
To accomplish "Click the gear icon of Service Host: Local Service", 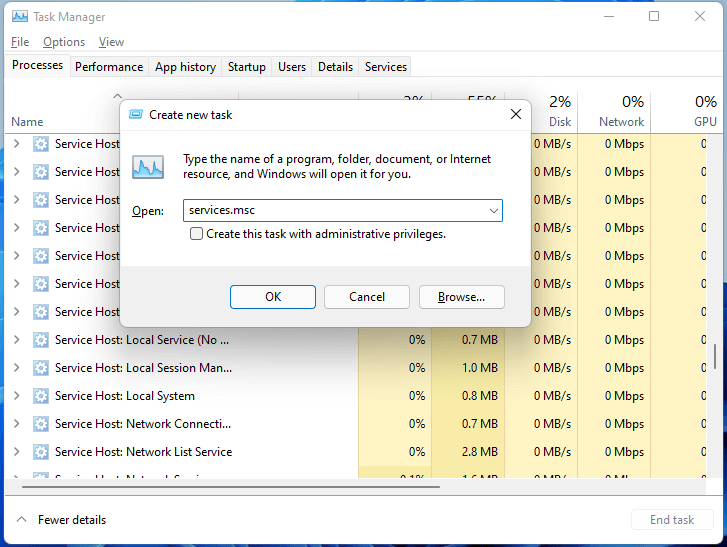I will 41,340.
